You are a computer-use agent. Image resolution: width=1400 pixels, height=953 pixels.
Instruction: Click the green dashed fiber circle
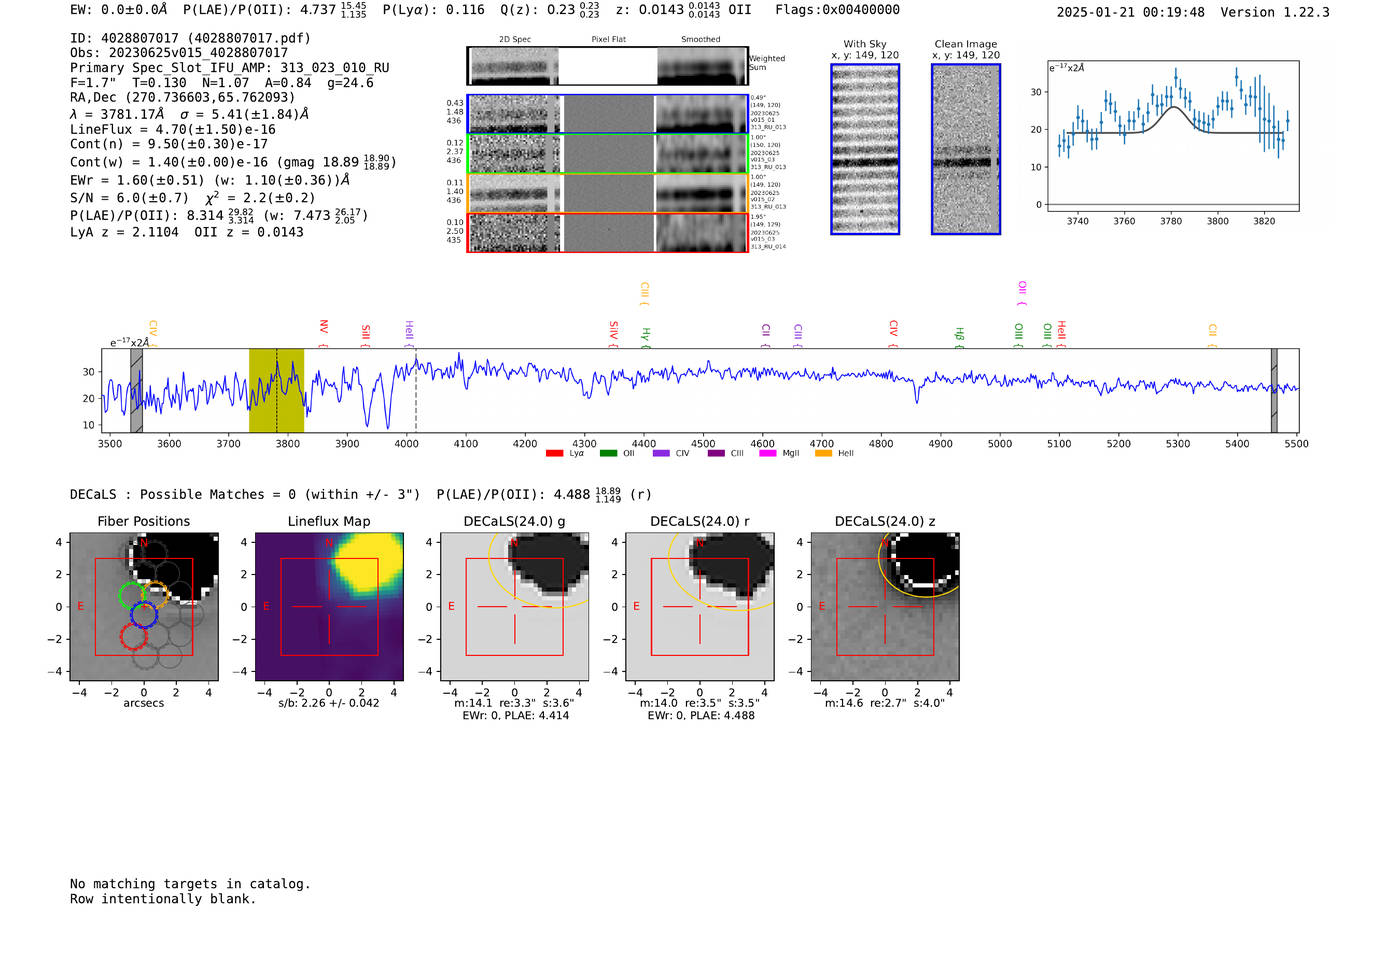[x=131, y=595]
